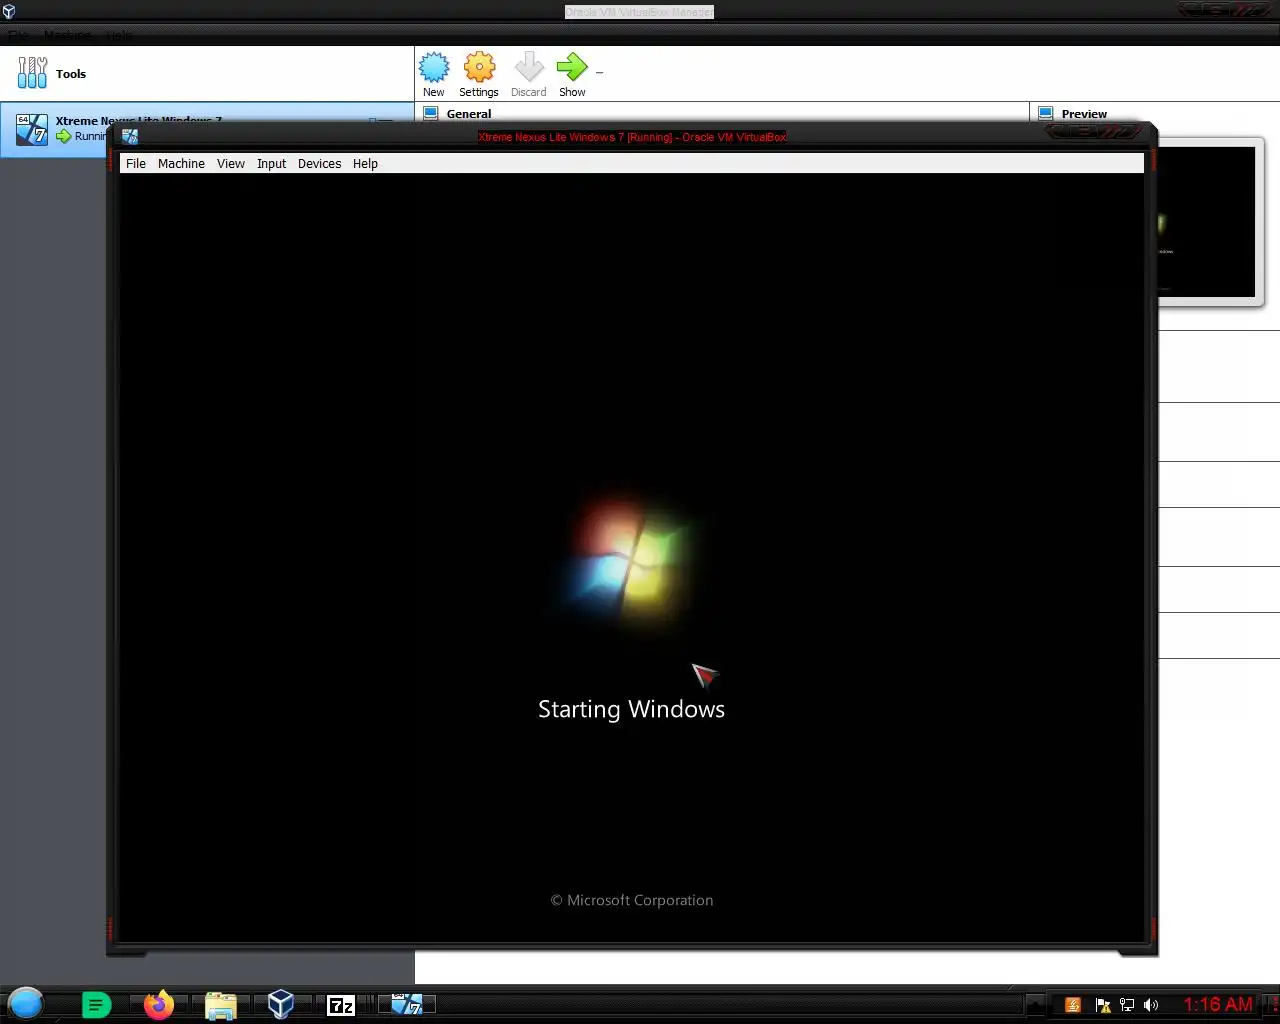Click the General section header in Manager
Screen dimensions: 1280x1024
[x=469, y=113]
